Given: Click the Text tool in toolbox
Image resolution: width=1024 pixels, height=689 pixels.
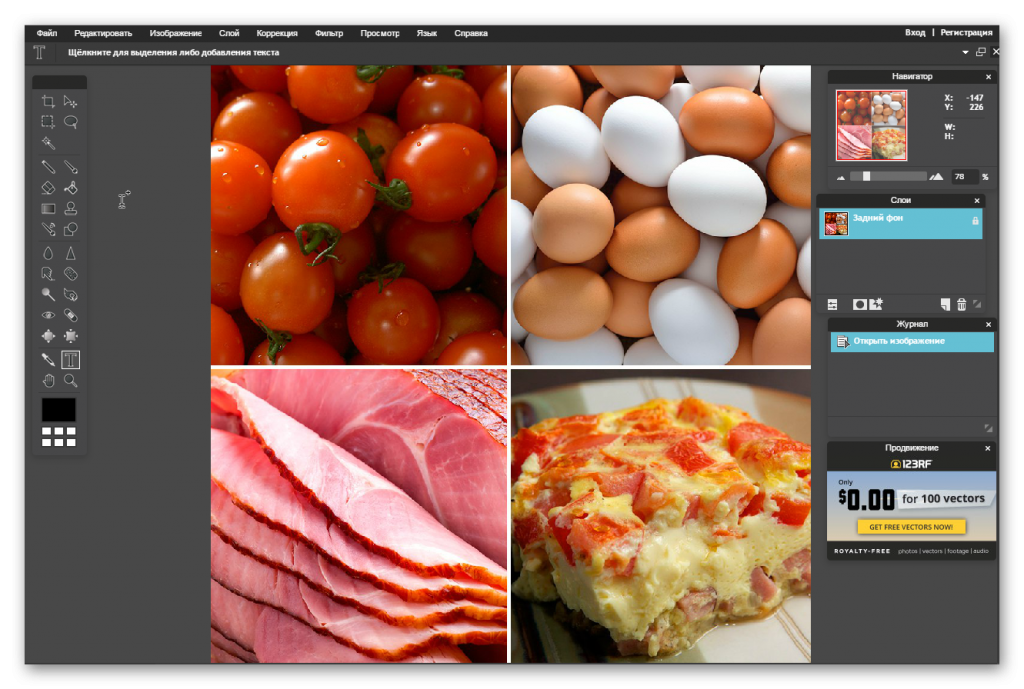Looking at the screenshot, I should point(71,359).
